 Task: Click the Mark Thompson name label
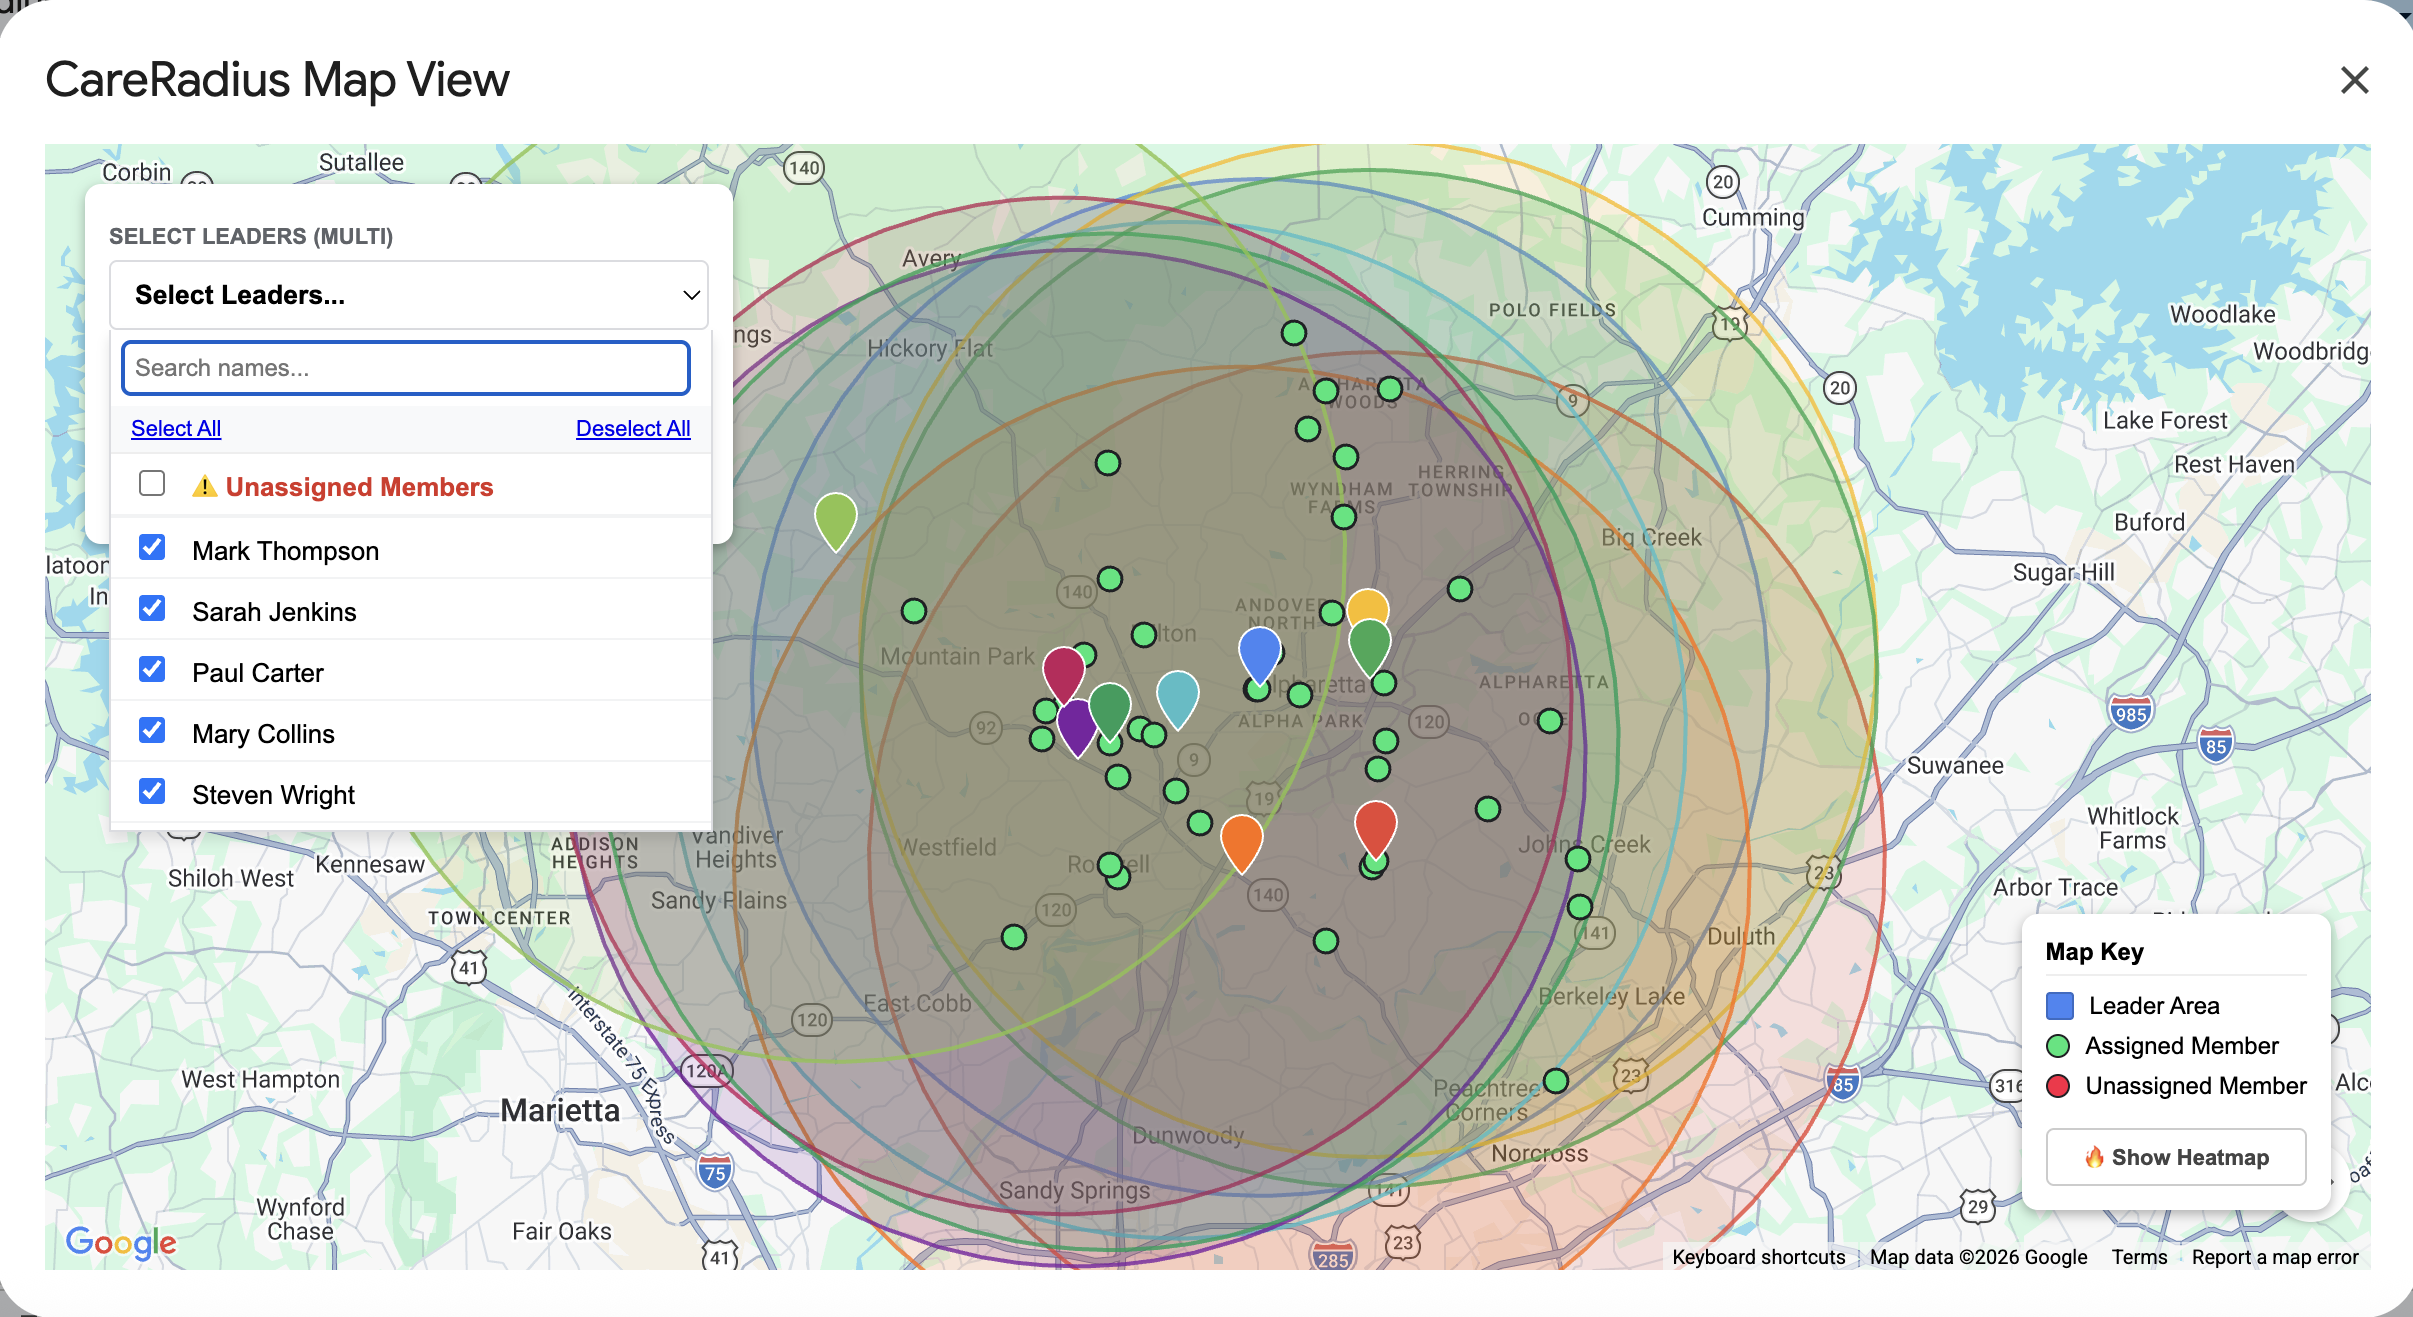pos(285,551)
